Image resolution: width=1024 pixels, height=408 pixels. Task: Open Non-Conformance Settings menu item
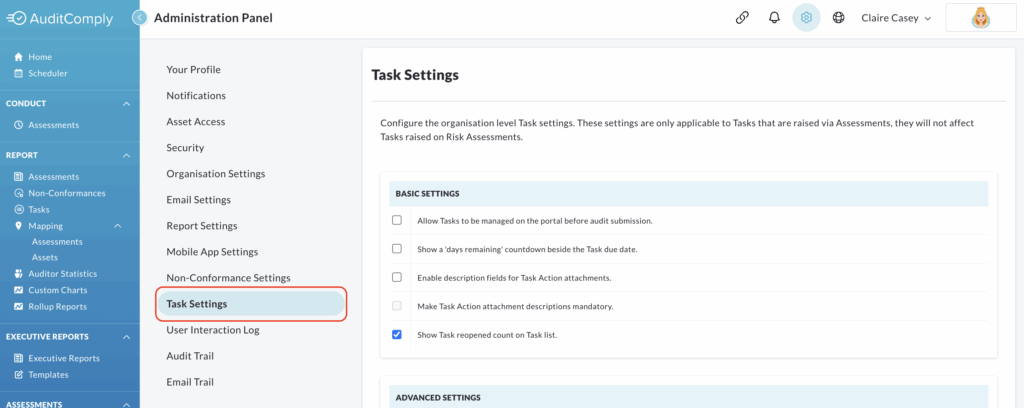(x=228, y=277)
